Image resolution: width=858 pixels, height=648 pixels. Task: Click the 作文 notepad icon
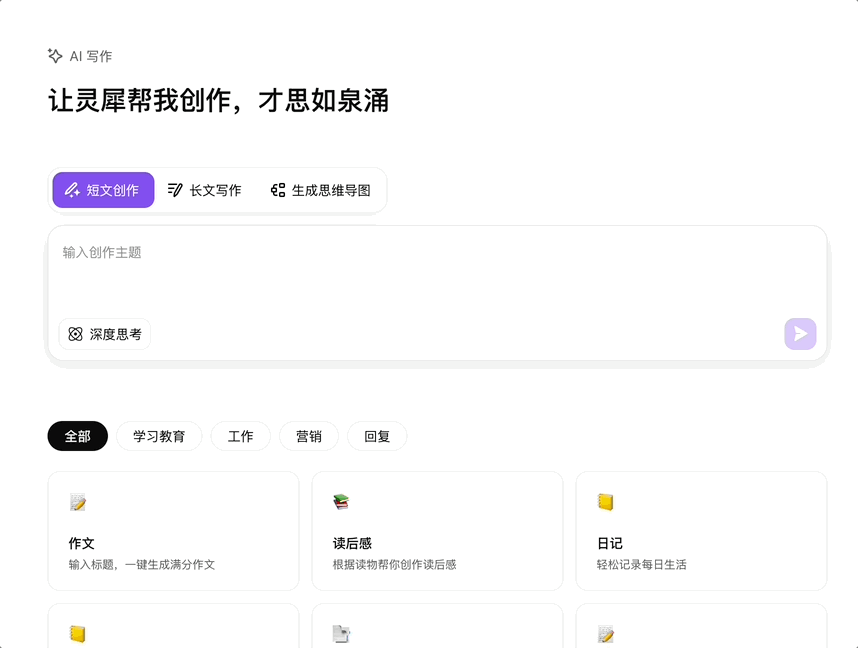78,502
